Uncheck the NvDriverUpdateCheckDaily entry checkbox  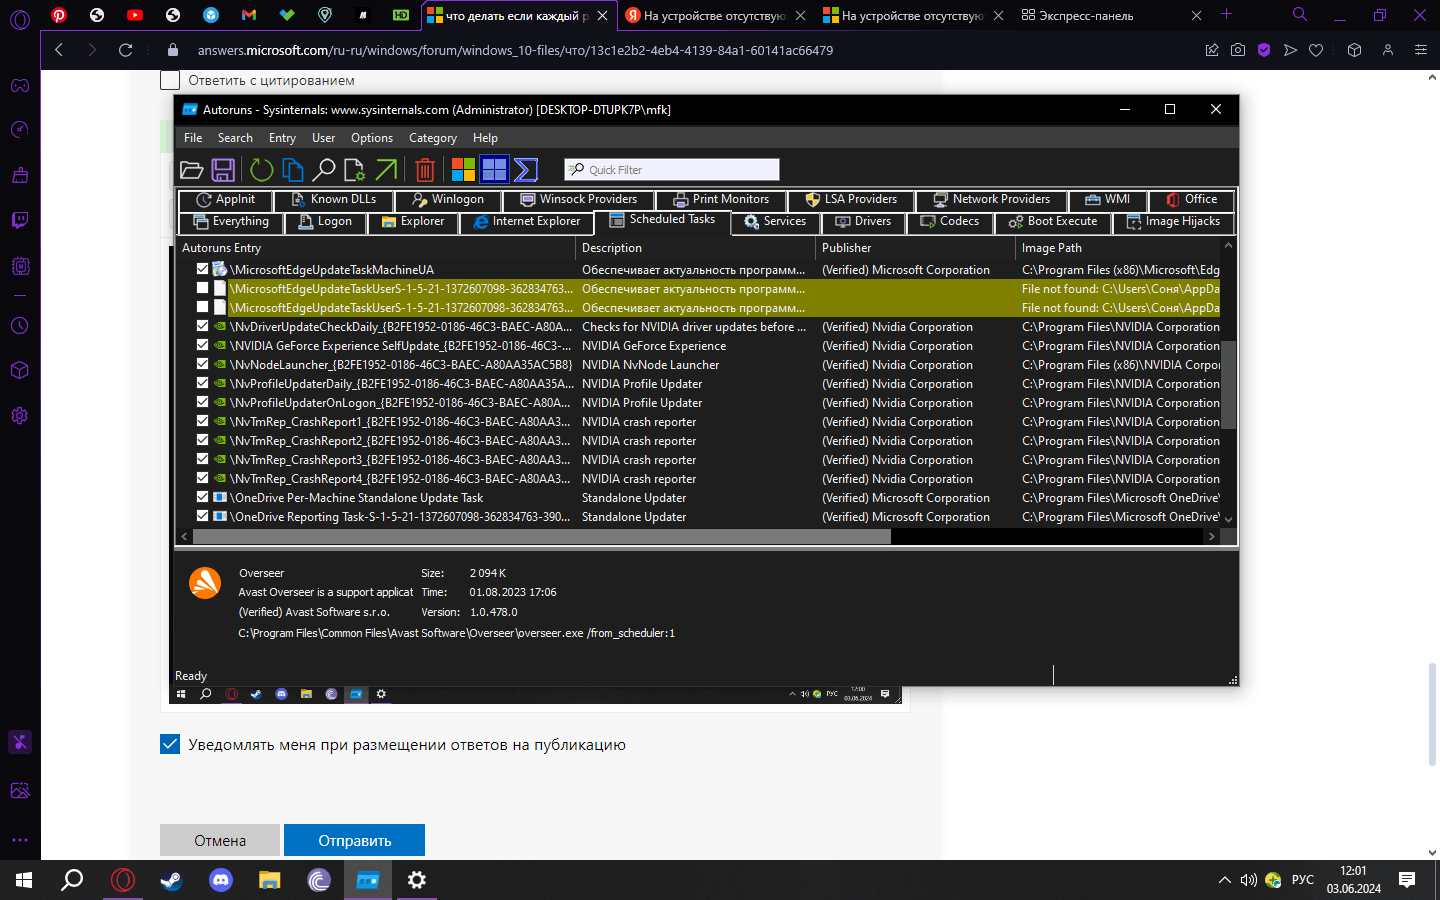pos(202,326)
